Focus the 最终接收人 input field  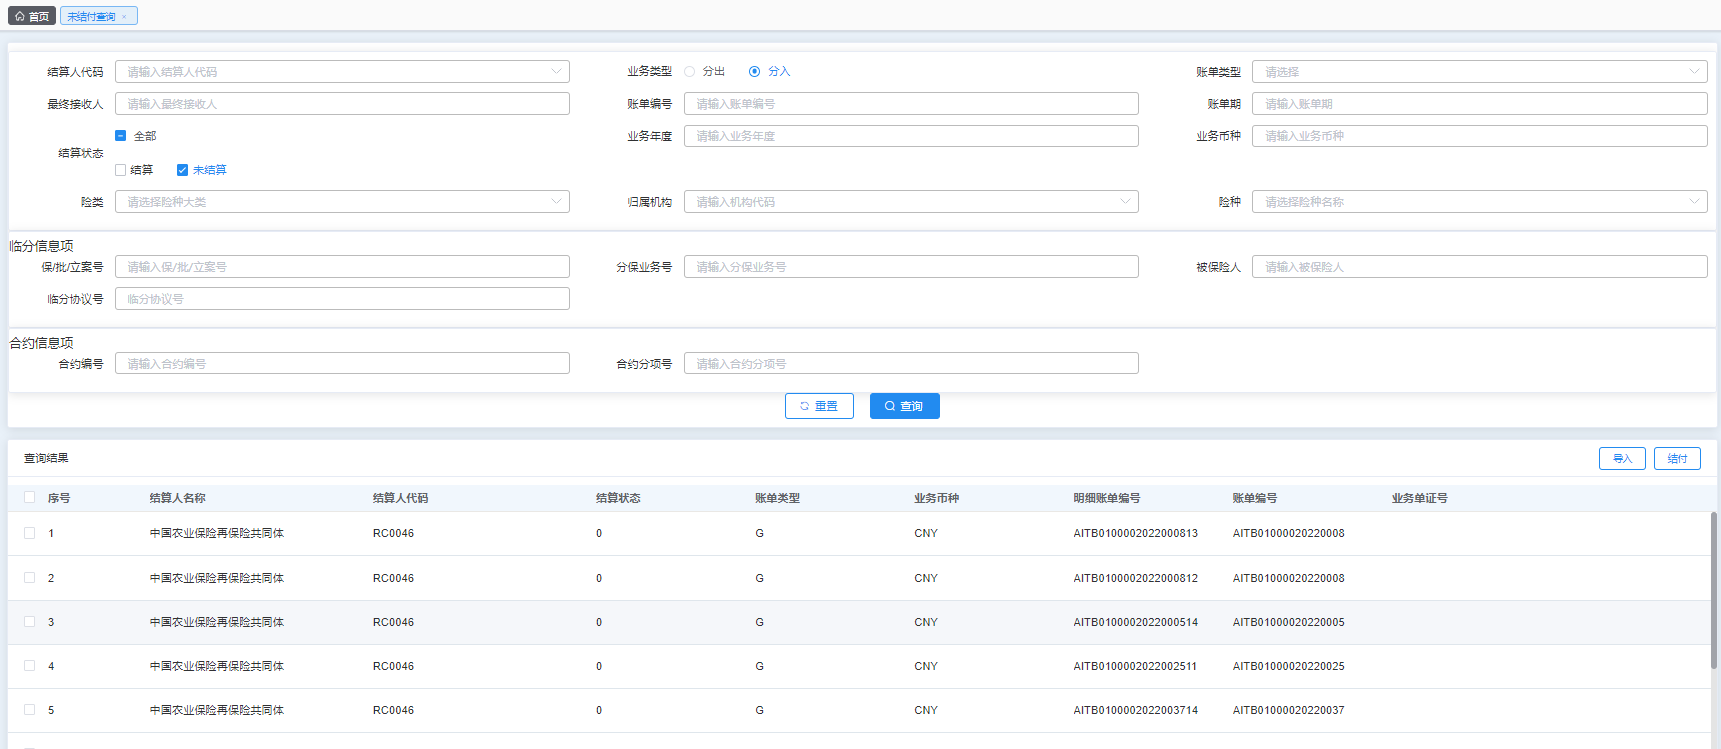(342, 104)
